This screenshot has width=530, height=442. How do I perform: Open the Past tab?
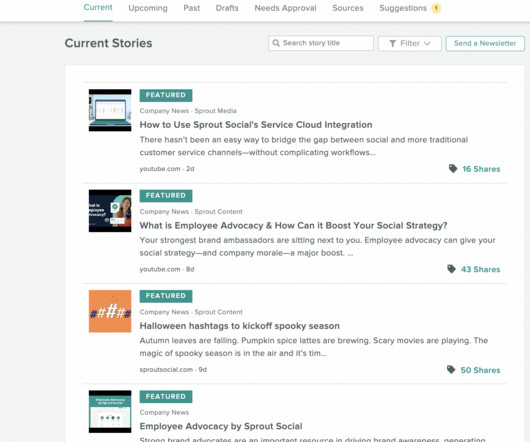point(192,8)
